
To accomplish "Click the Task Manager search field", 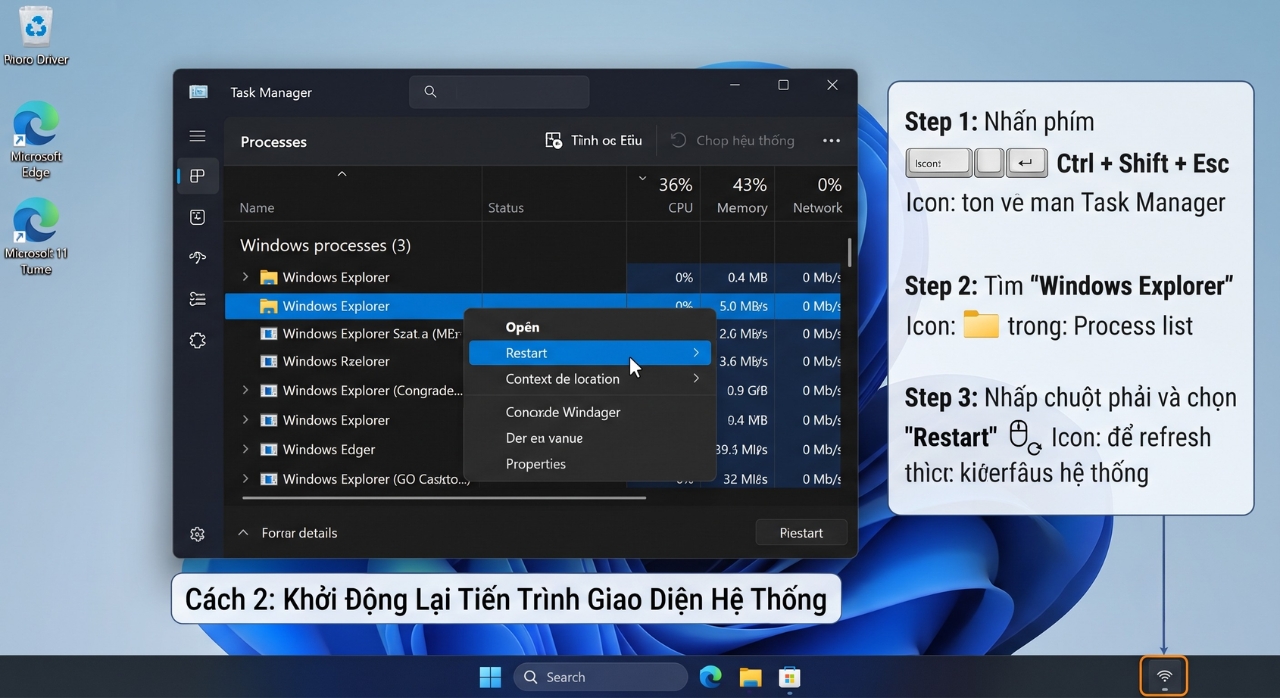I will coord(499,92).
